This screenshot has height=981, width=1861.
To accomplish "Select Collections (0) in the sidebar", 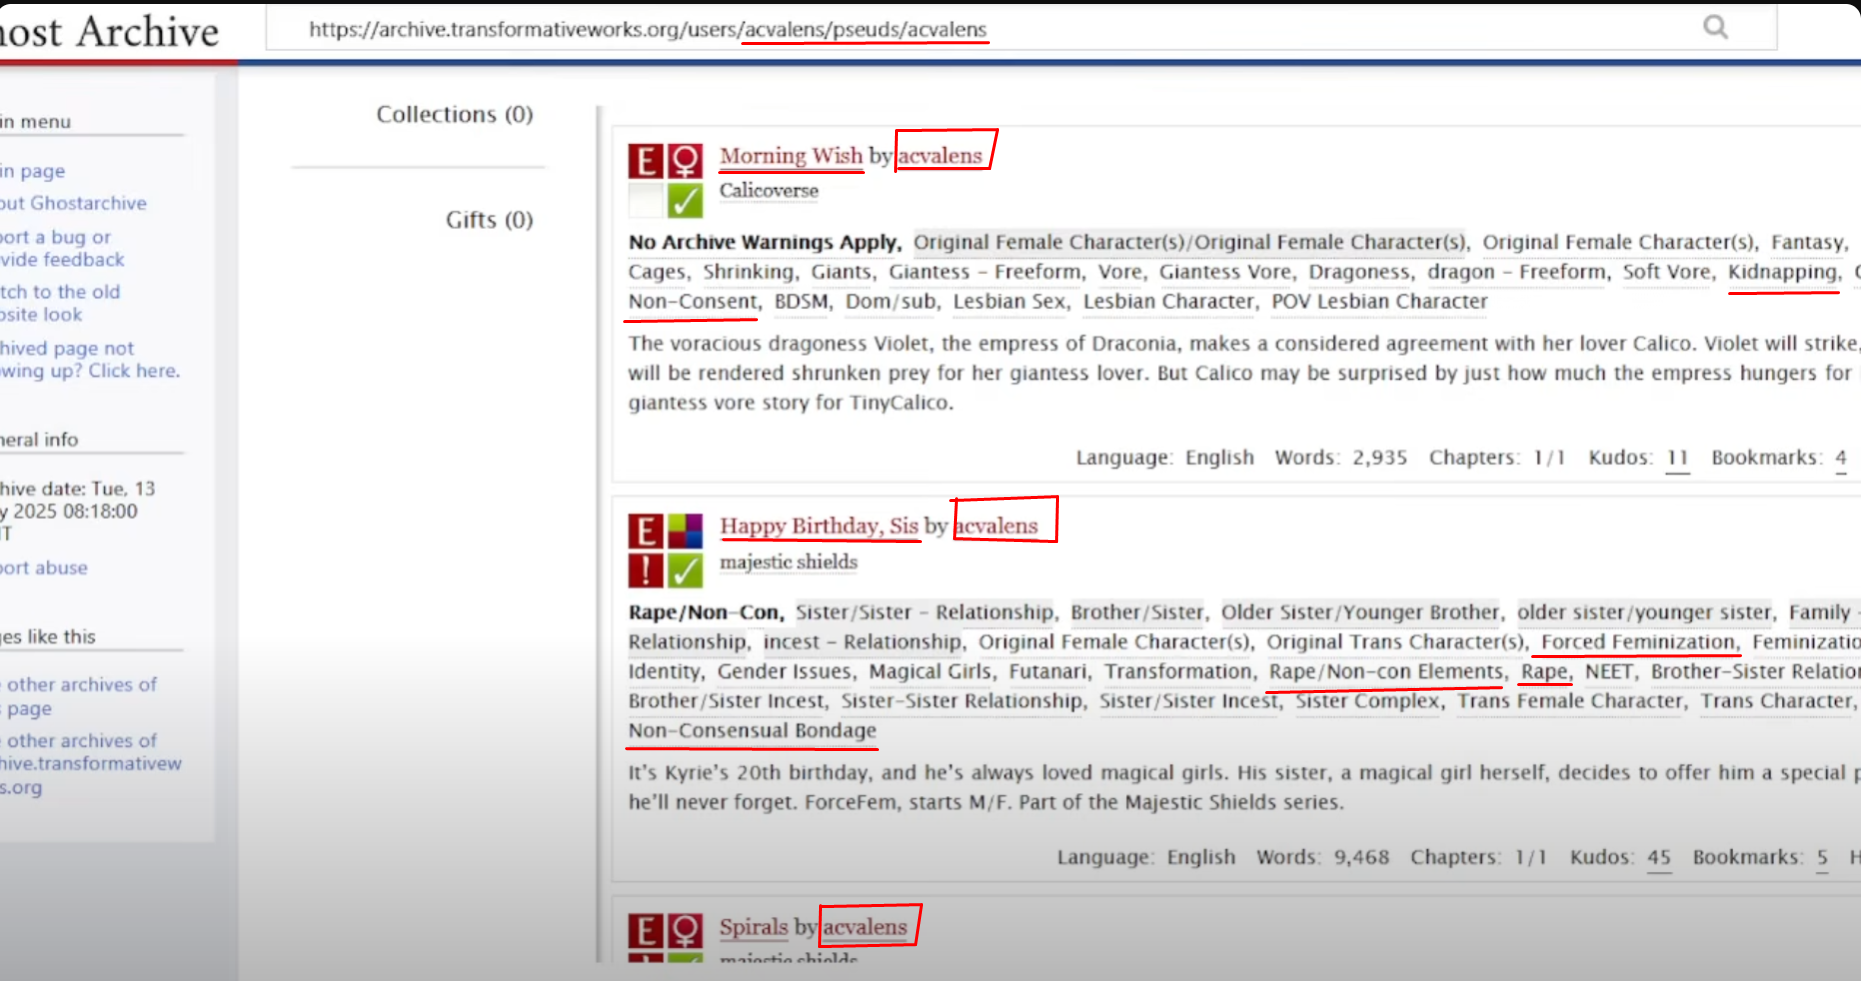I will pyautogui.click(x=455, y=114).
